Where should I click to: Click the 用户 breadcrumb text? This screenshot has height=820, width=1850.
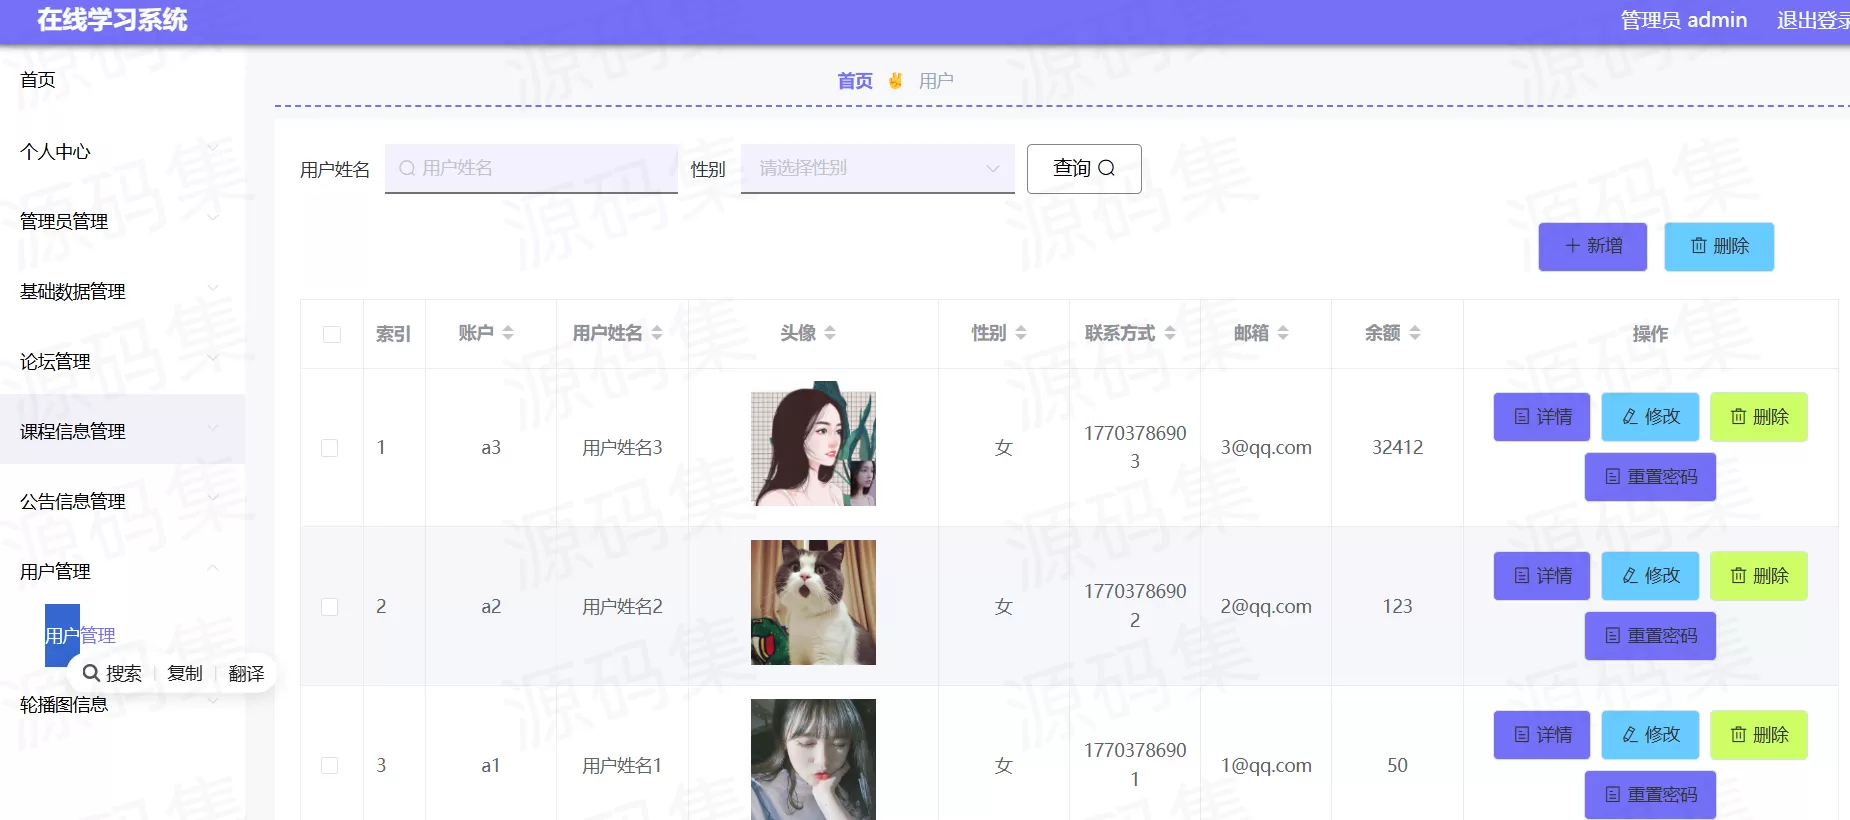tap(936, 80)
